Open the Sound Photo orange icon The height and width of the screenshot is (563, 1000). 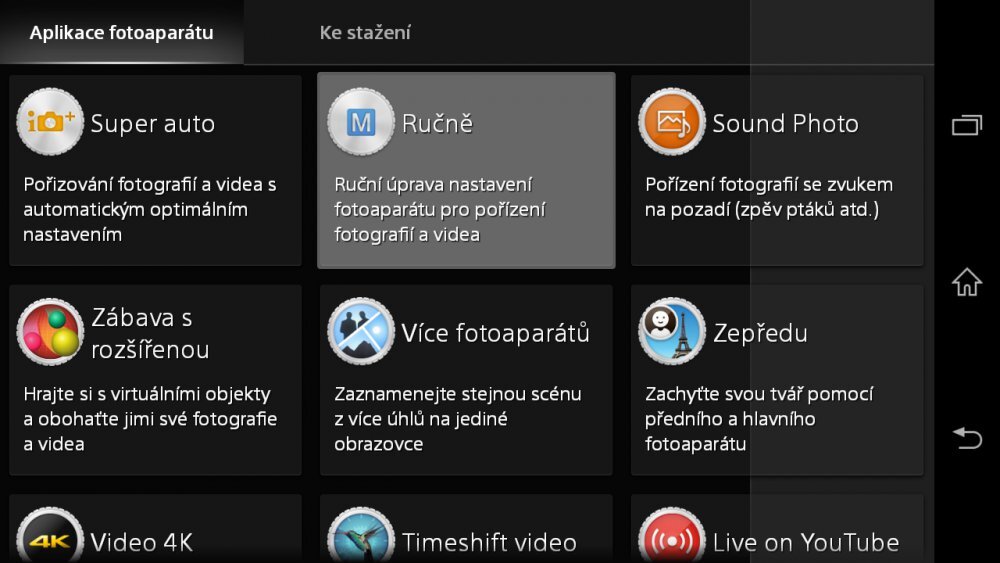tap(672, 122)
